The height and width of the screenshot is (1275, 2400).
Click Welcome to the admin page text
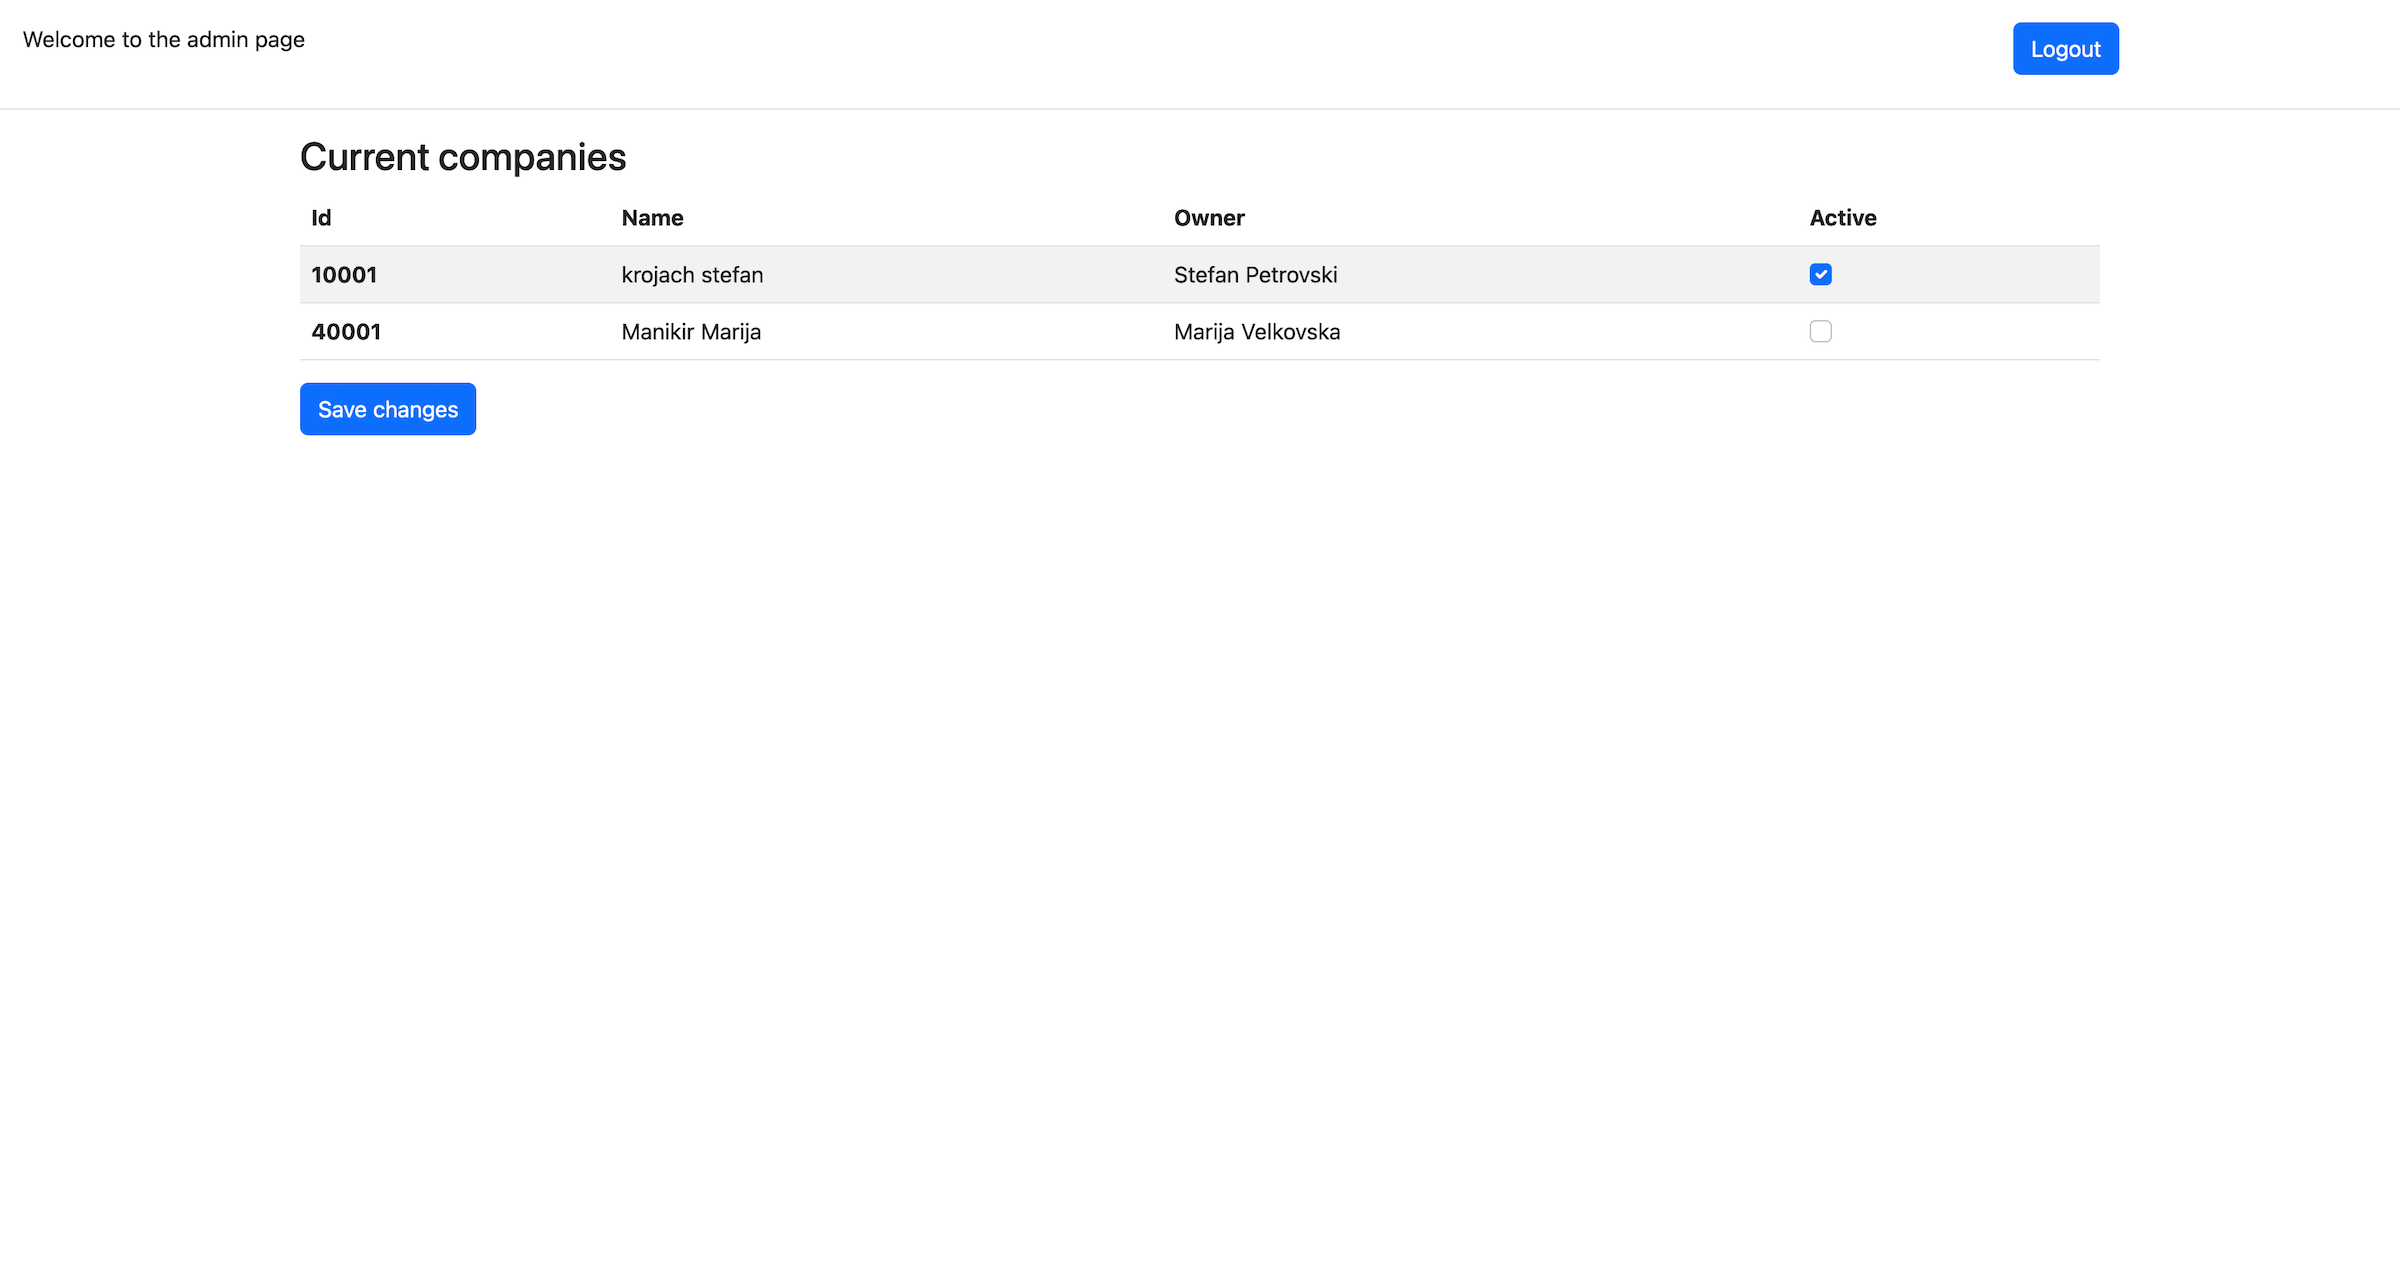[164, 40]
